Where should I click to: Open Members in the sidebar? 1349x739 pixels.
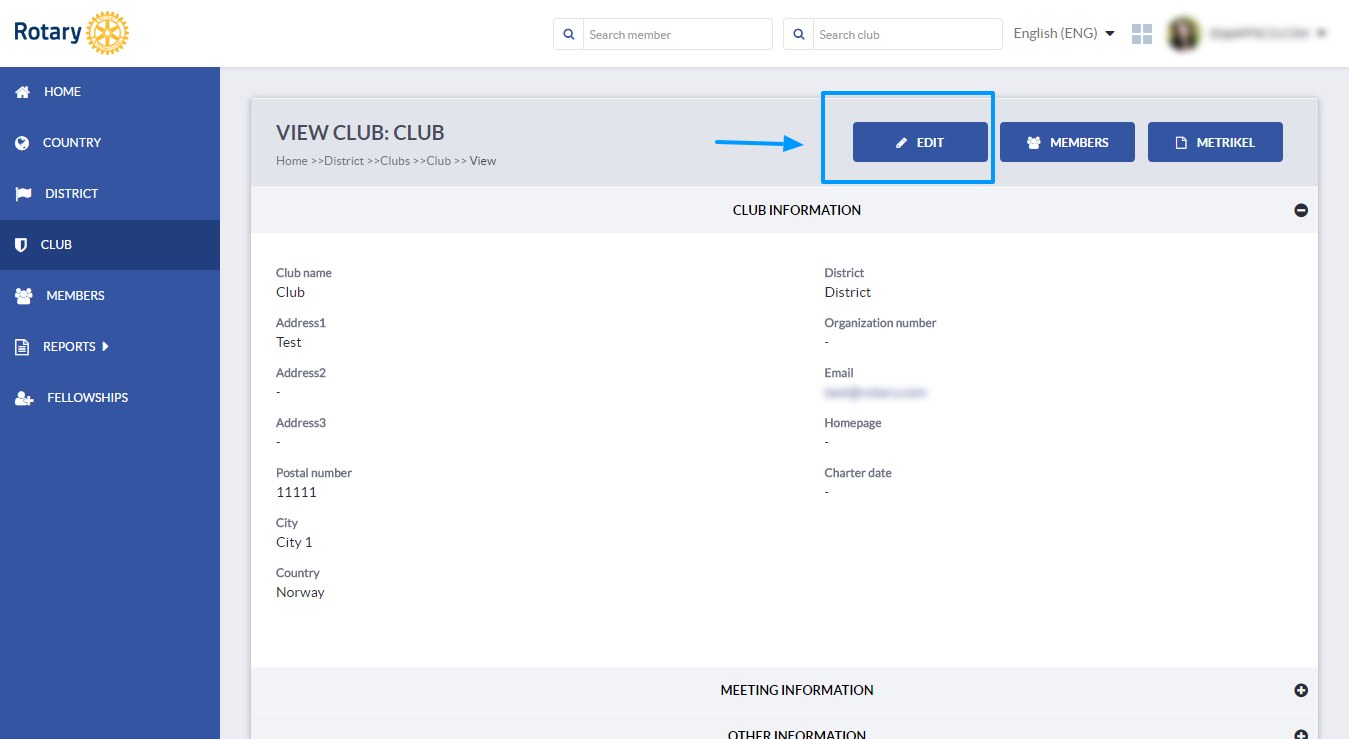[x=110, y=296]
